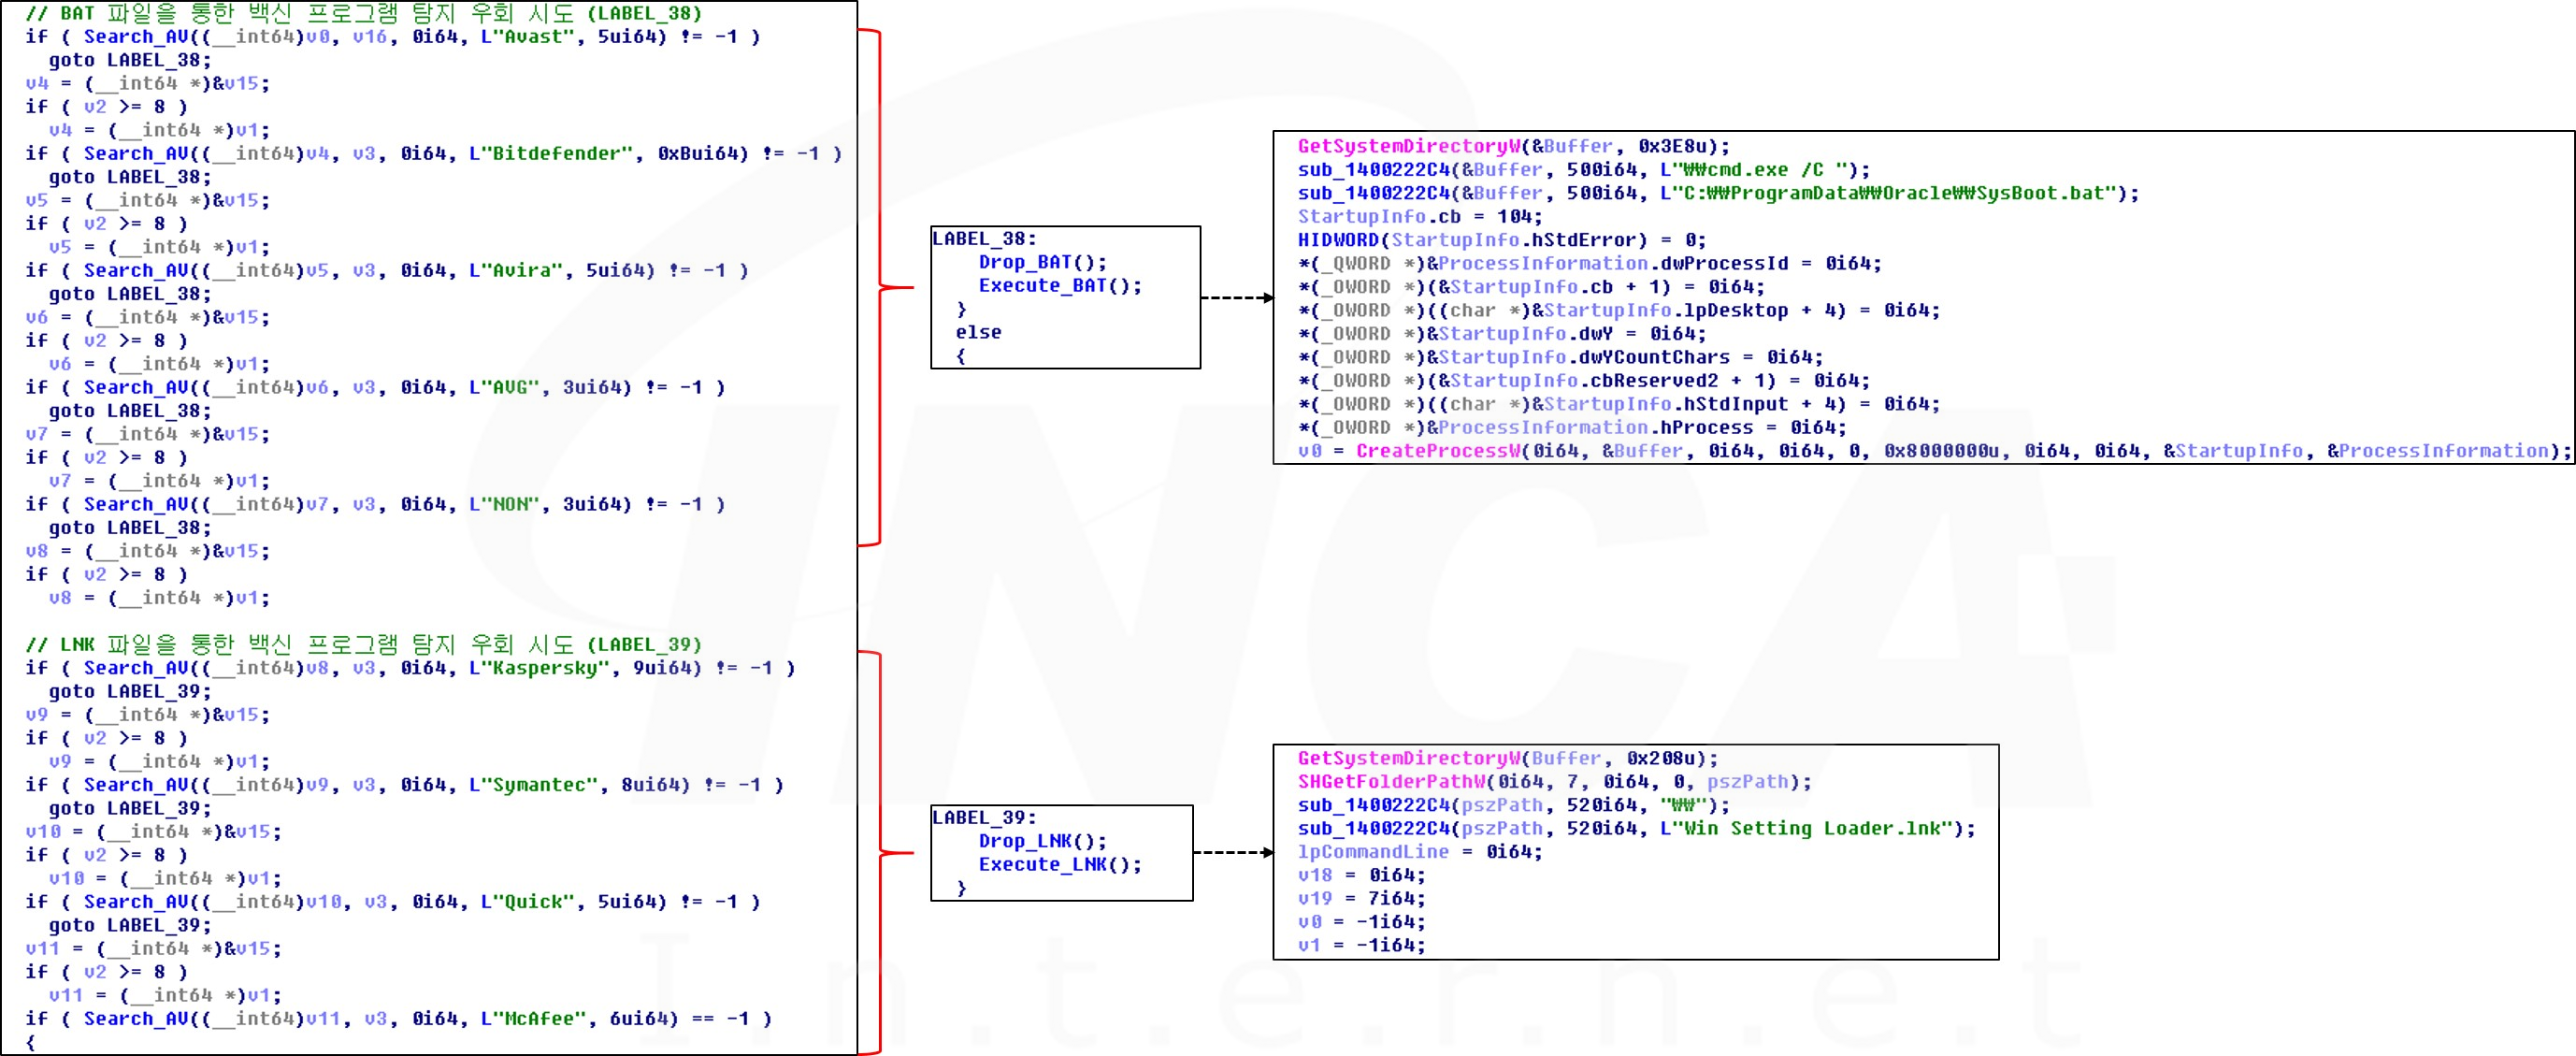
Task: Click the LABEL_39 label in middle box
Action: pos(984,818)
